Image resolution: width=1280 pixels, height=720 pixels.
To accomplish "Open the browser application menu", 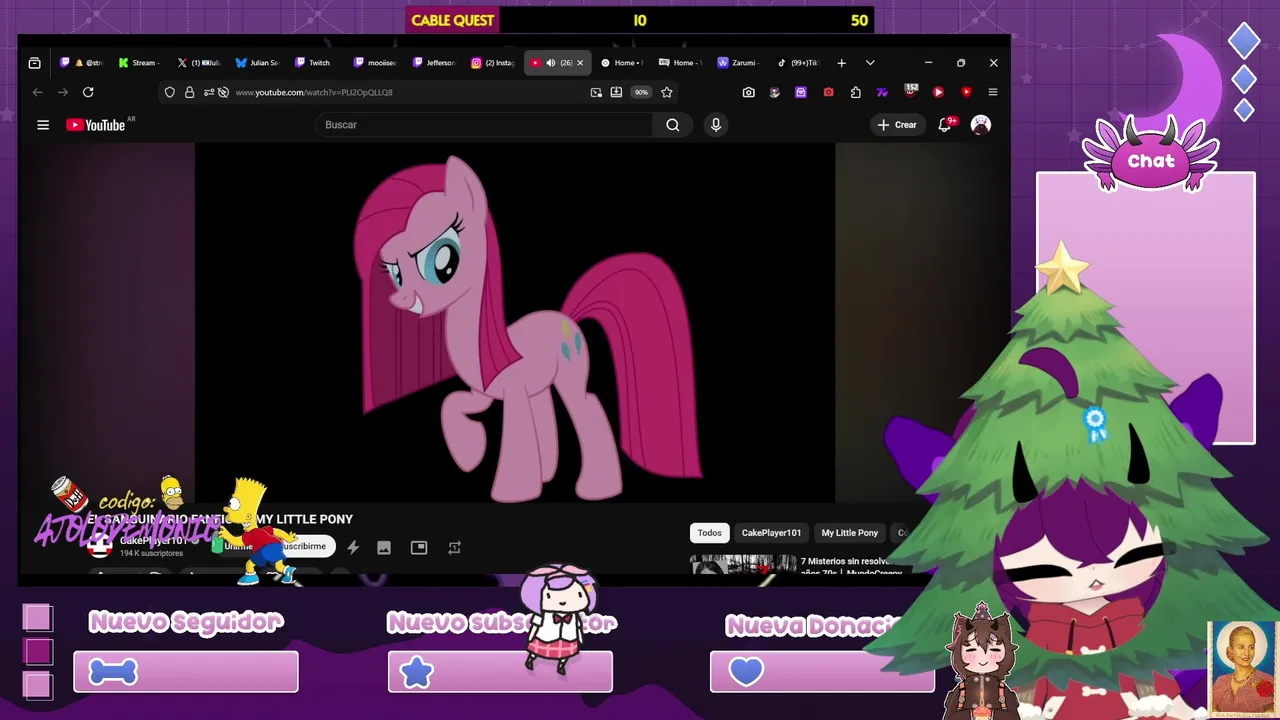I will coord(993,92).
